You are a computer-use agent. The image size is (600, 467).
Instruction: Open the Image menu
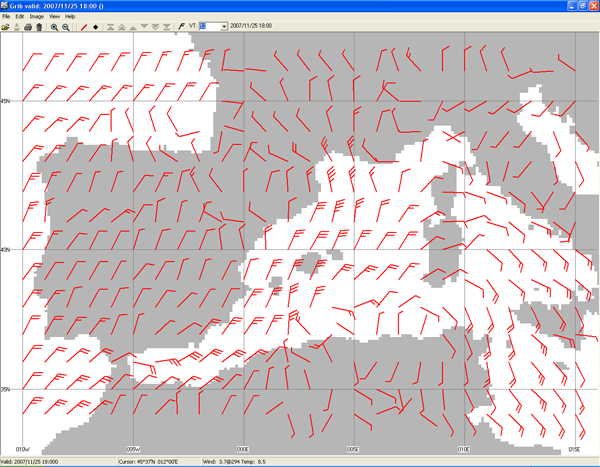(x=36, y=17)
